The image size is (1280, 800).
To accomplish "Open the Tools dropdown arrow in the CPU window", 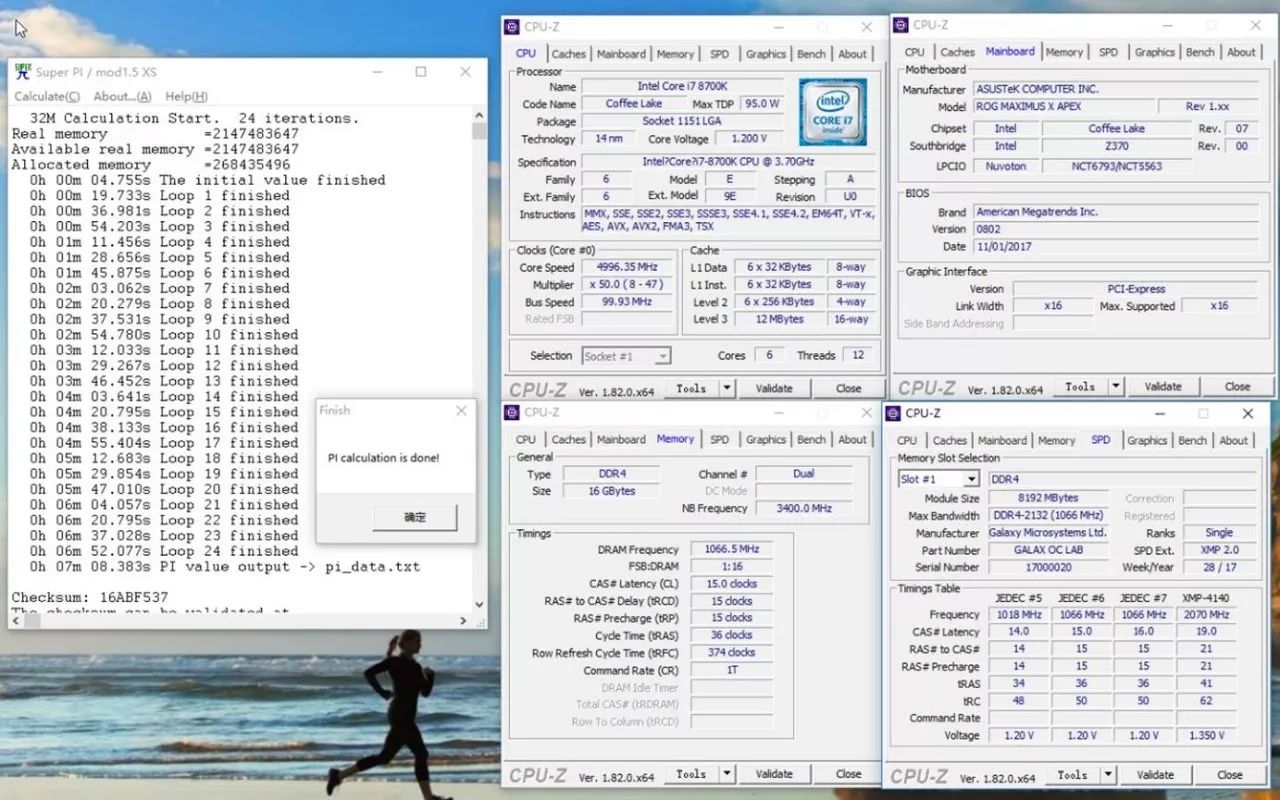I will [727, 388].
